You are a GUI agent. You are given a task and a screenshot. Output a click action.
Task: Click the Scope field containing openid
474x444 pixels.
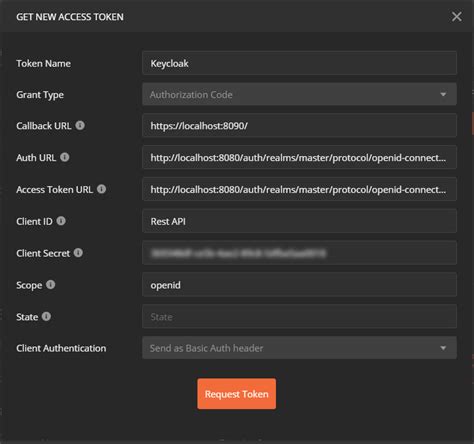(299, 285)
